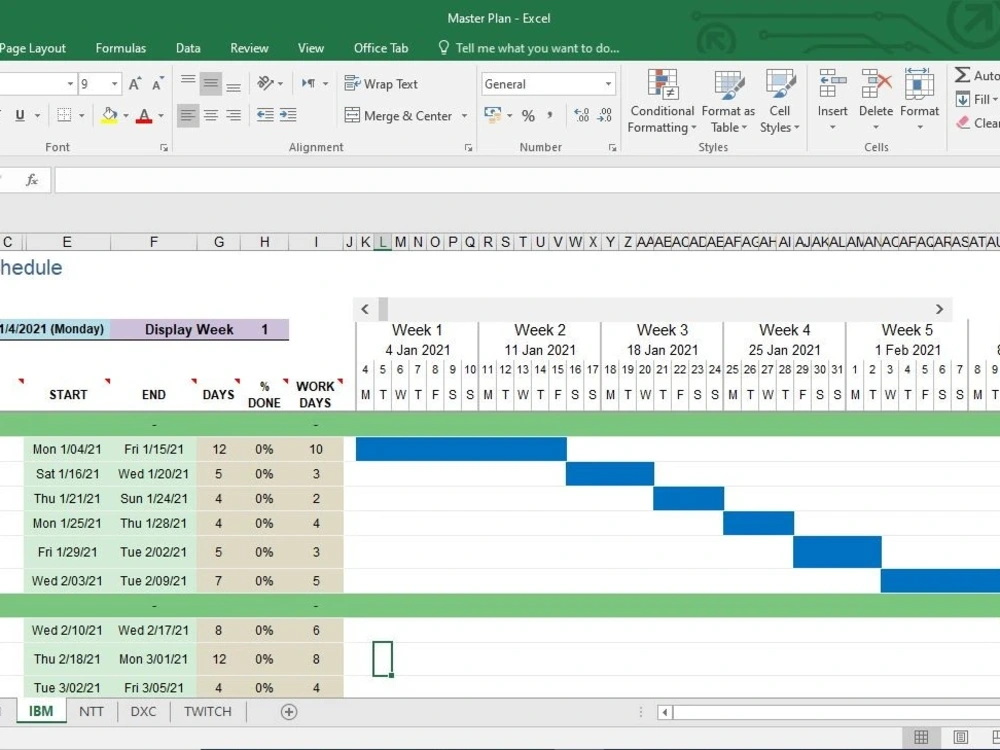Viewport: 1000px width, 750px height.
Task: Open Cell Styles gallery
Action: 779,101
